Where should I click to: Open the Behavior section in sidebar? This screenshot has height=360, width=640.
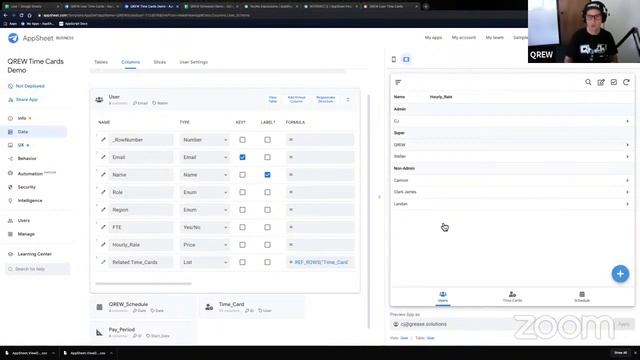coord(27,158)
